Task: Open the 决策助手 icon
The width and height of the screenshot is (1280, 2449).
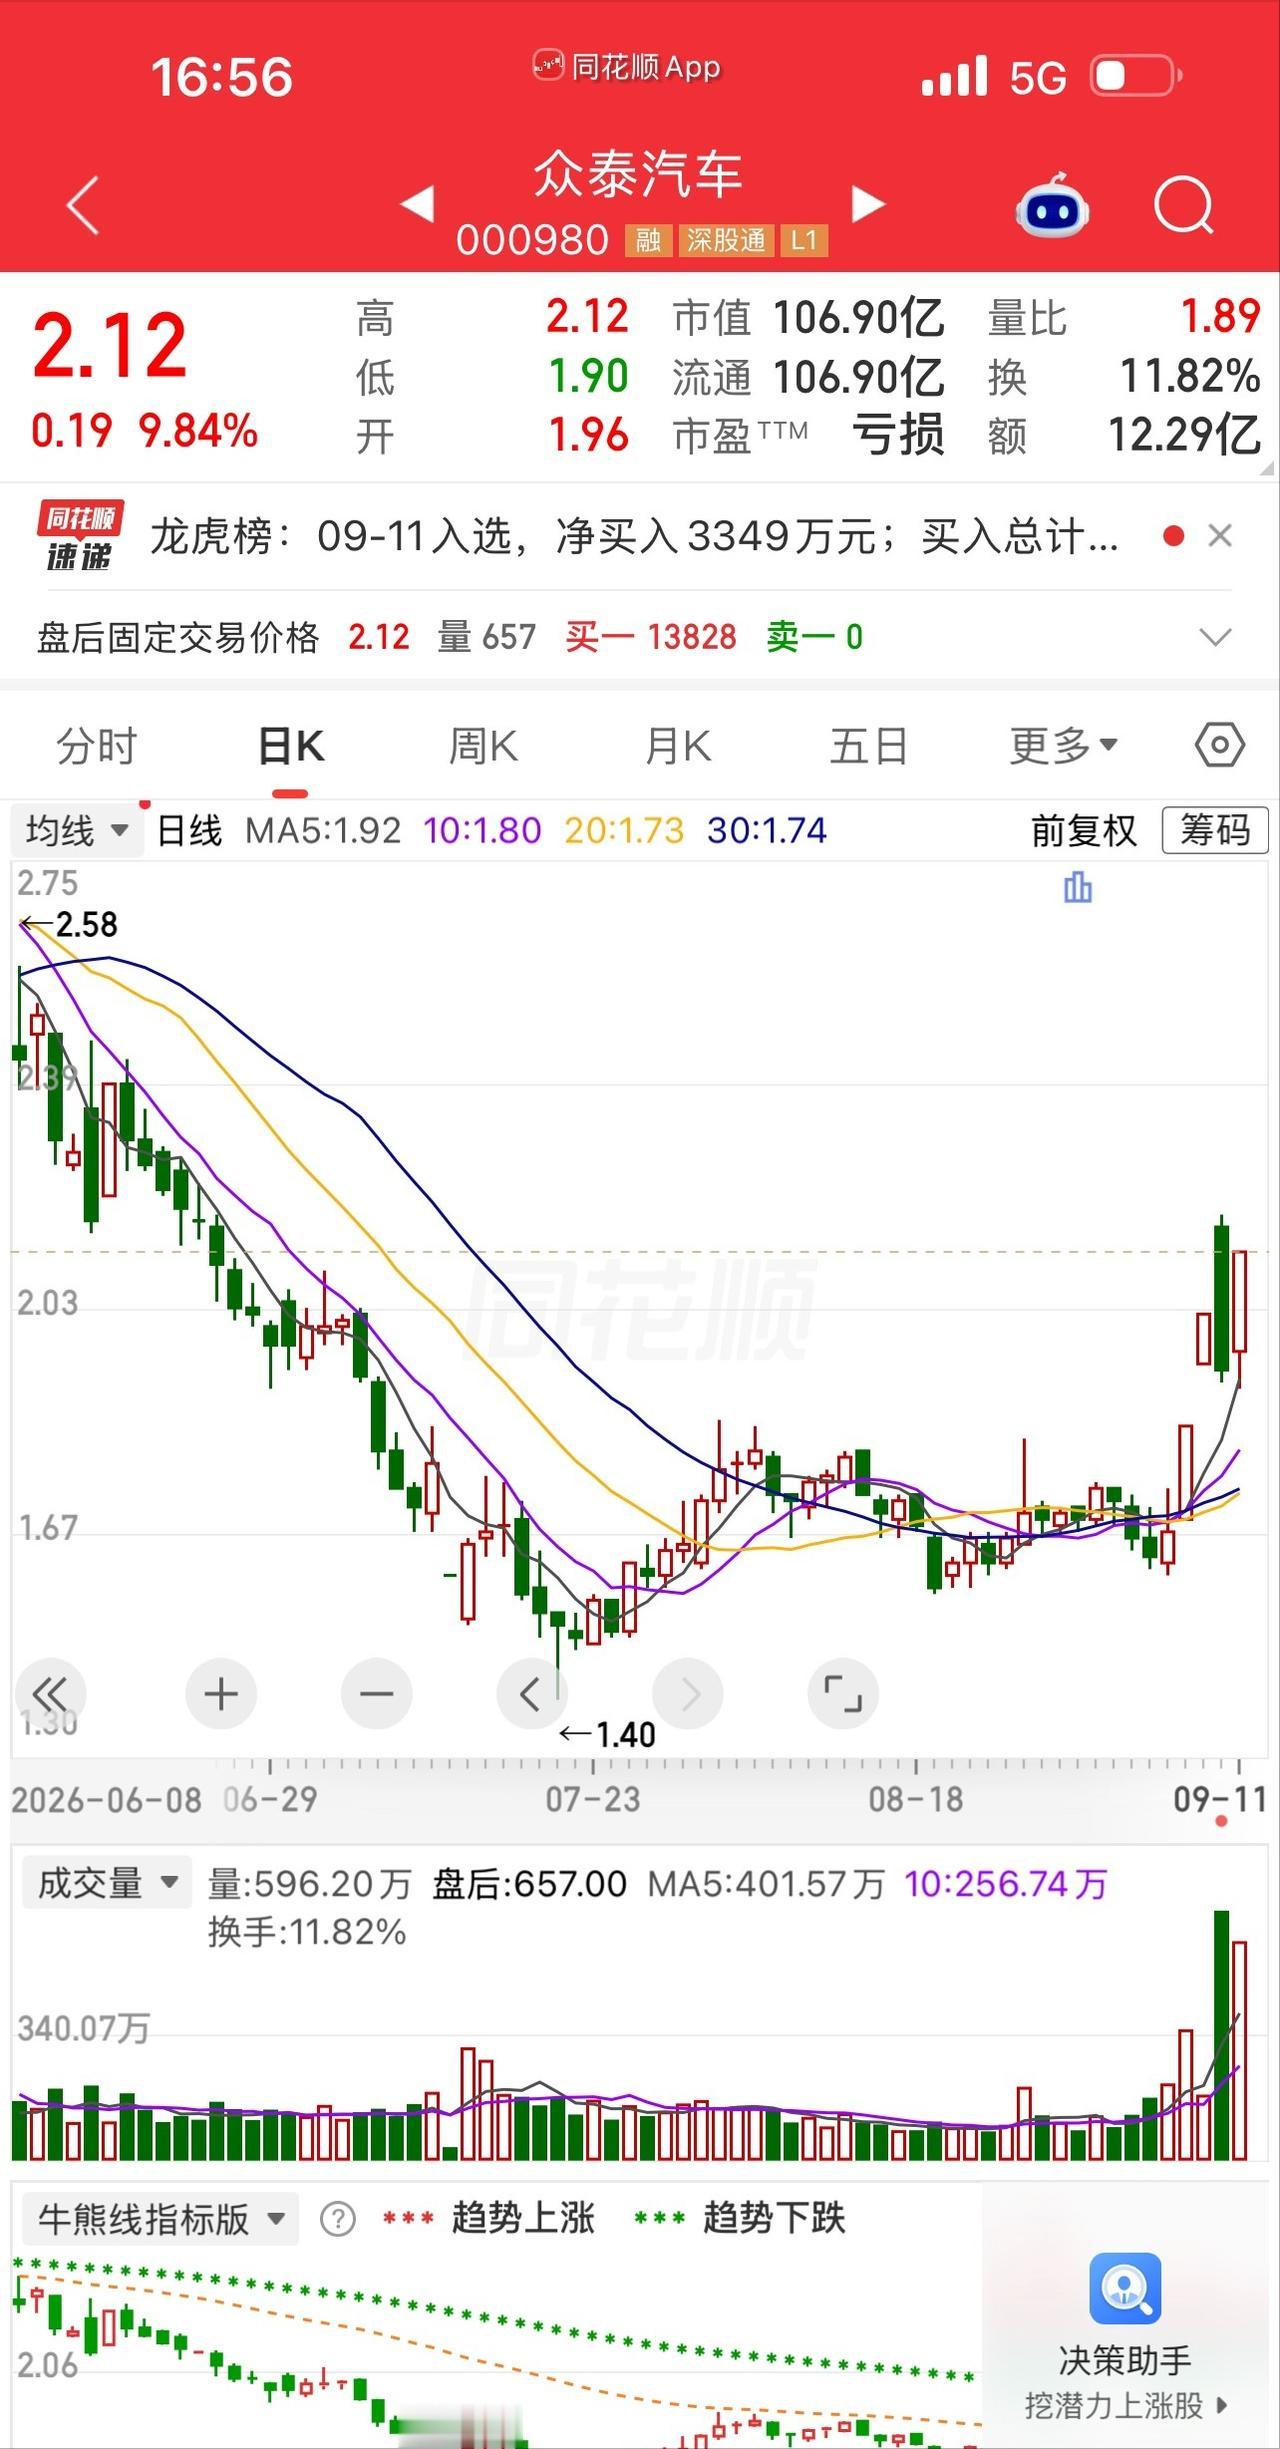Action: click(1125, 2288)
